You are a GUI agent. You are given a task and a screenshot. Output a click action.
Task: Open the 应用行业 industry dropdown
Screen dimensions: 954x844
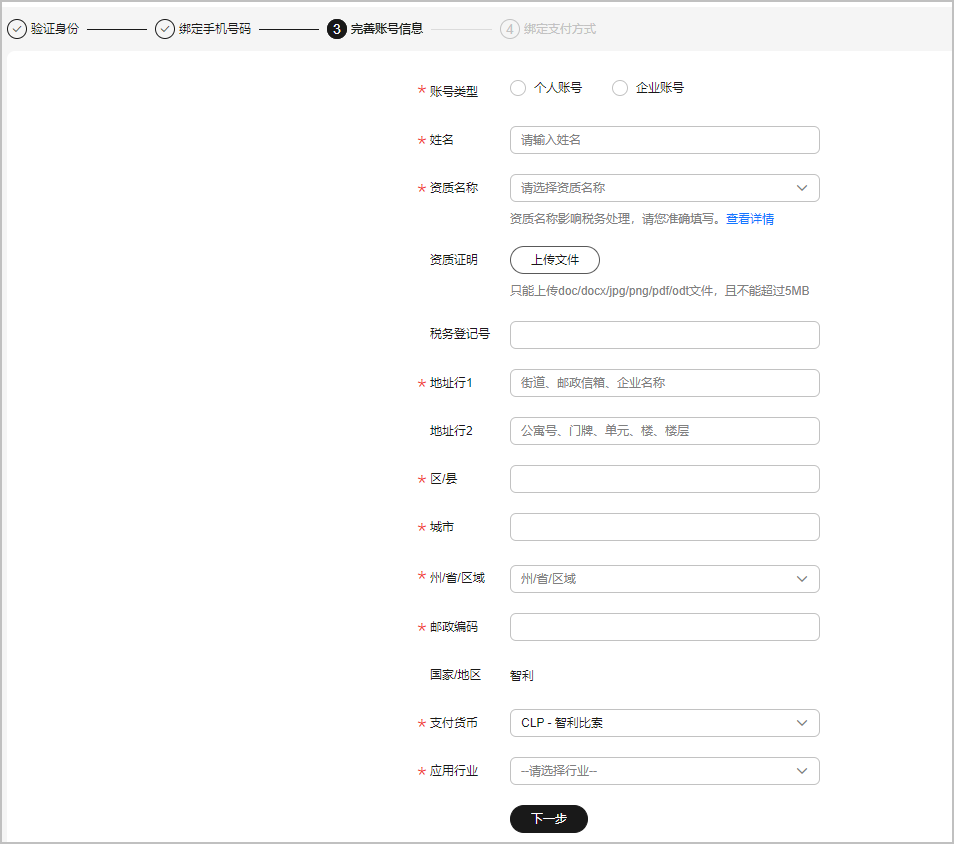pos(664,771)
